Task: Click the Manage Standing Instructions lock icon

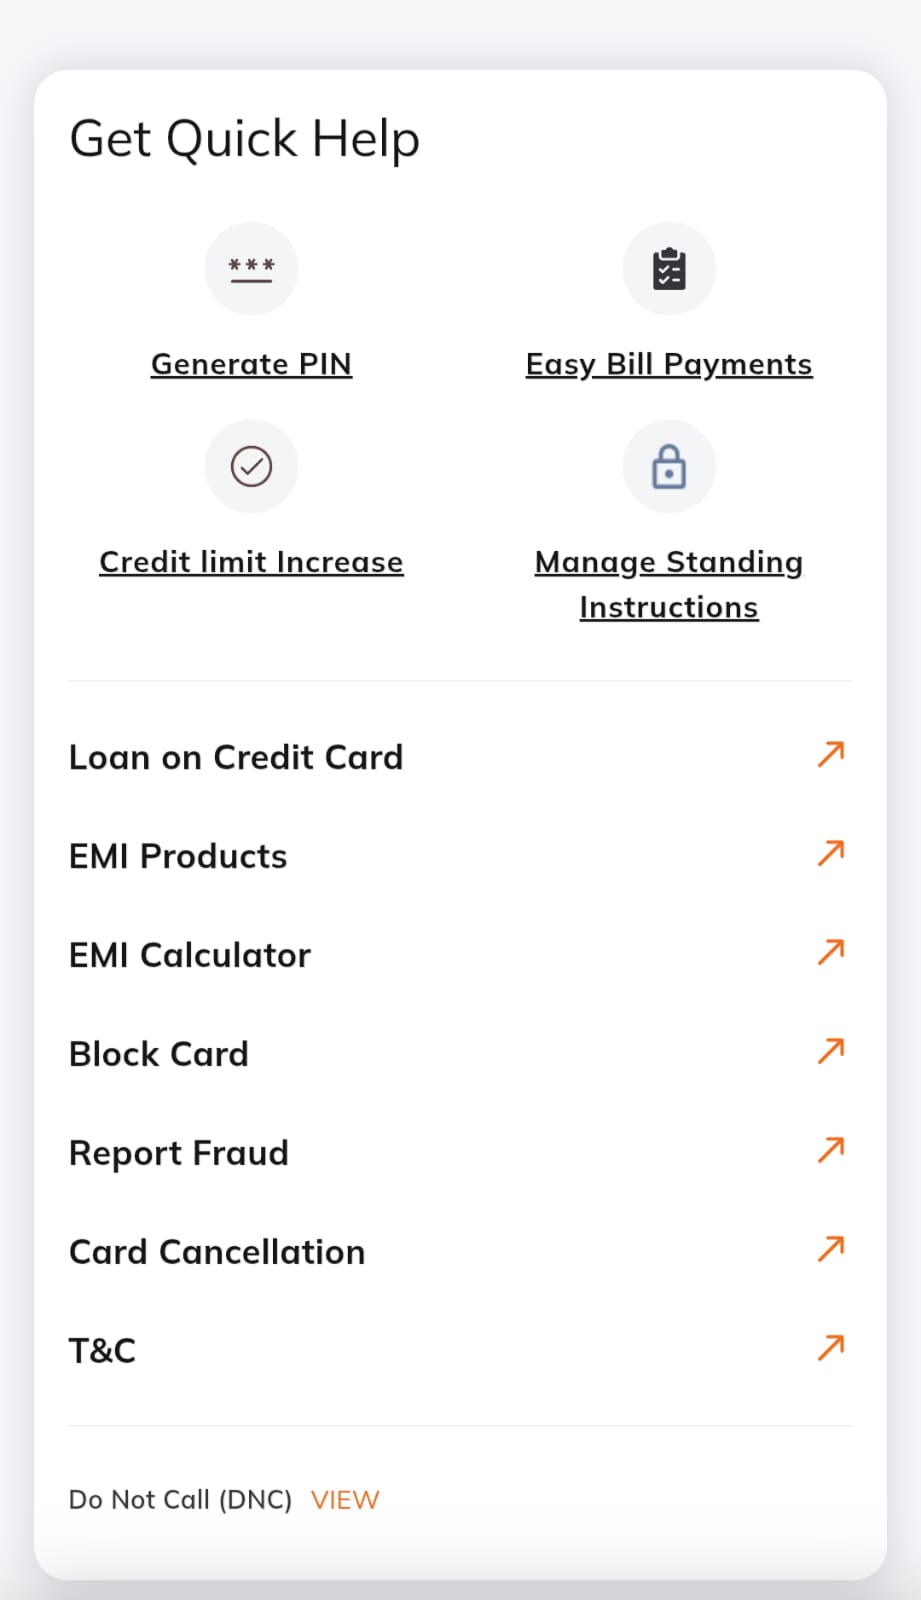Action: pos(668,466)
